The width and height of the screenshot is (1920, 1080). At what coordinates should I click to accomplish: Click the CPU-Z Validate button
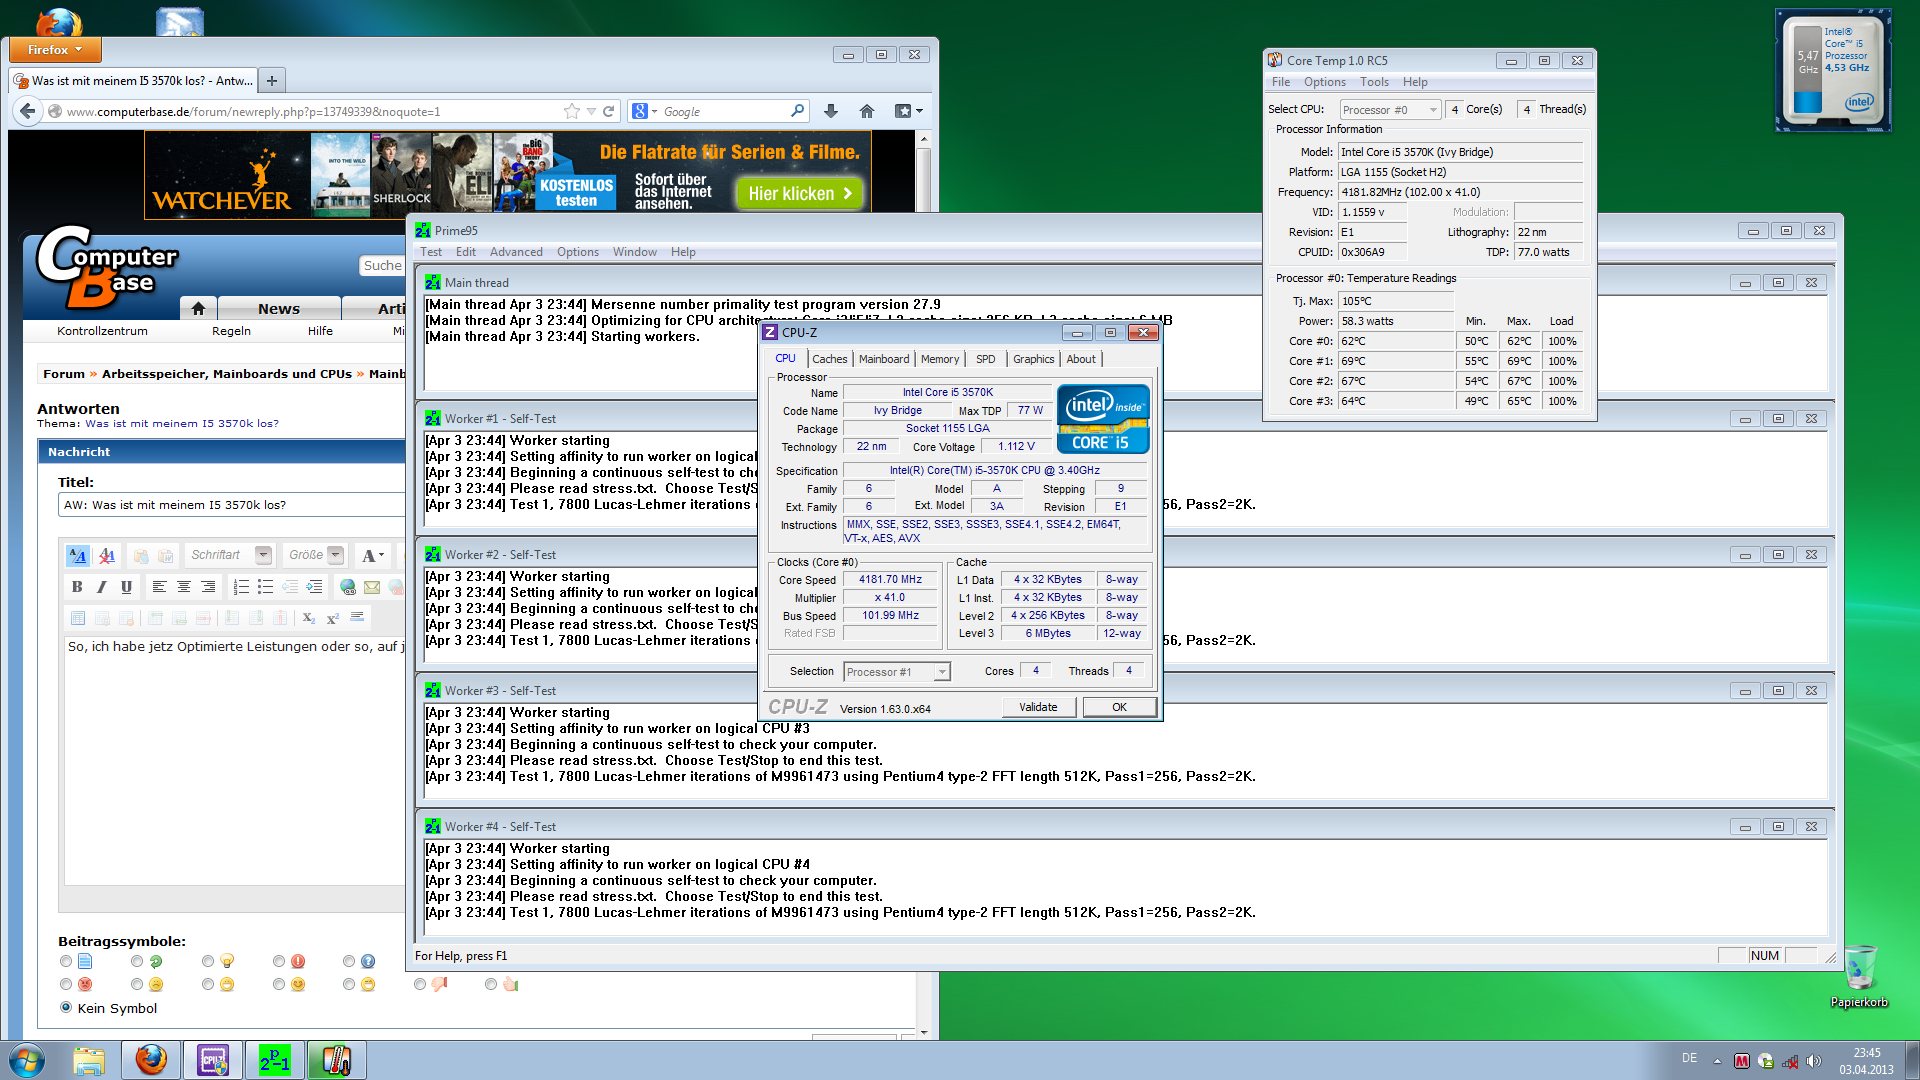1038,707
